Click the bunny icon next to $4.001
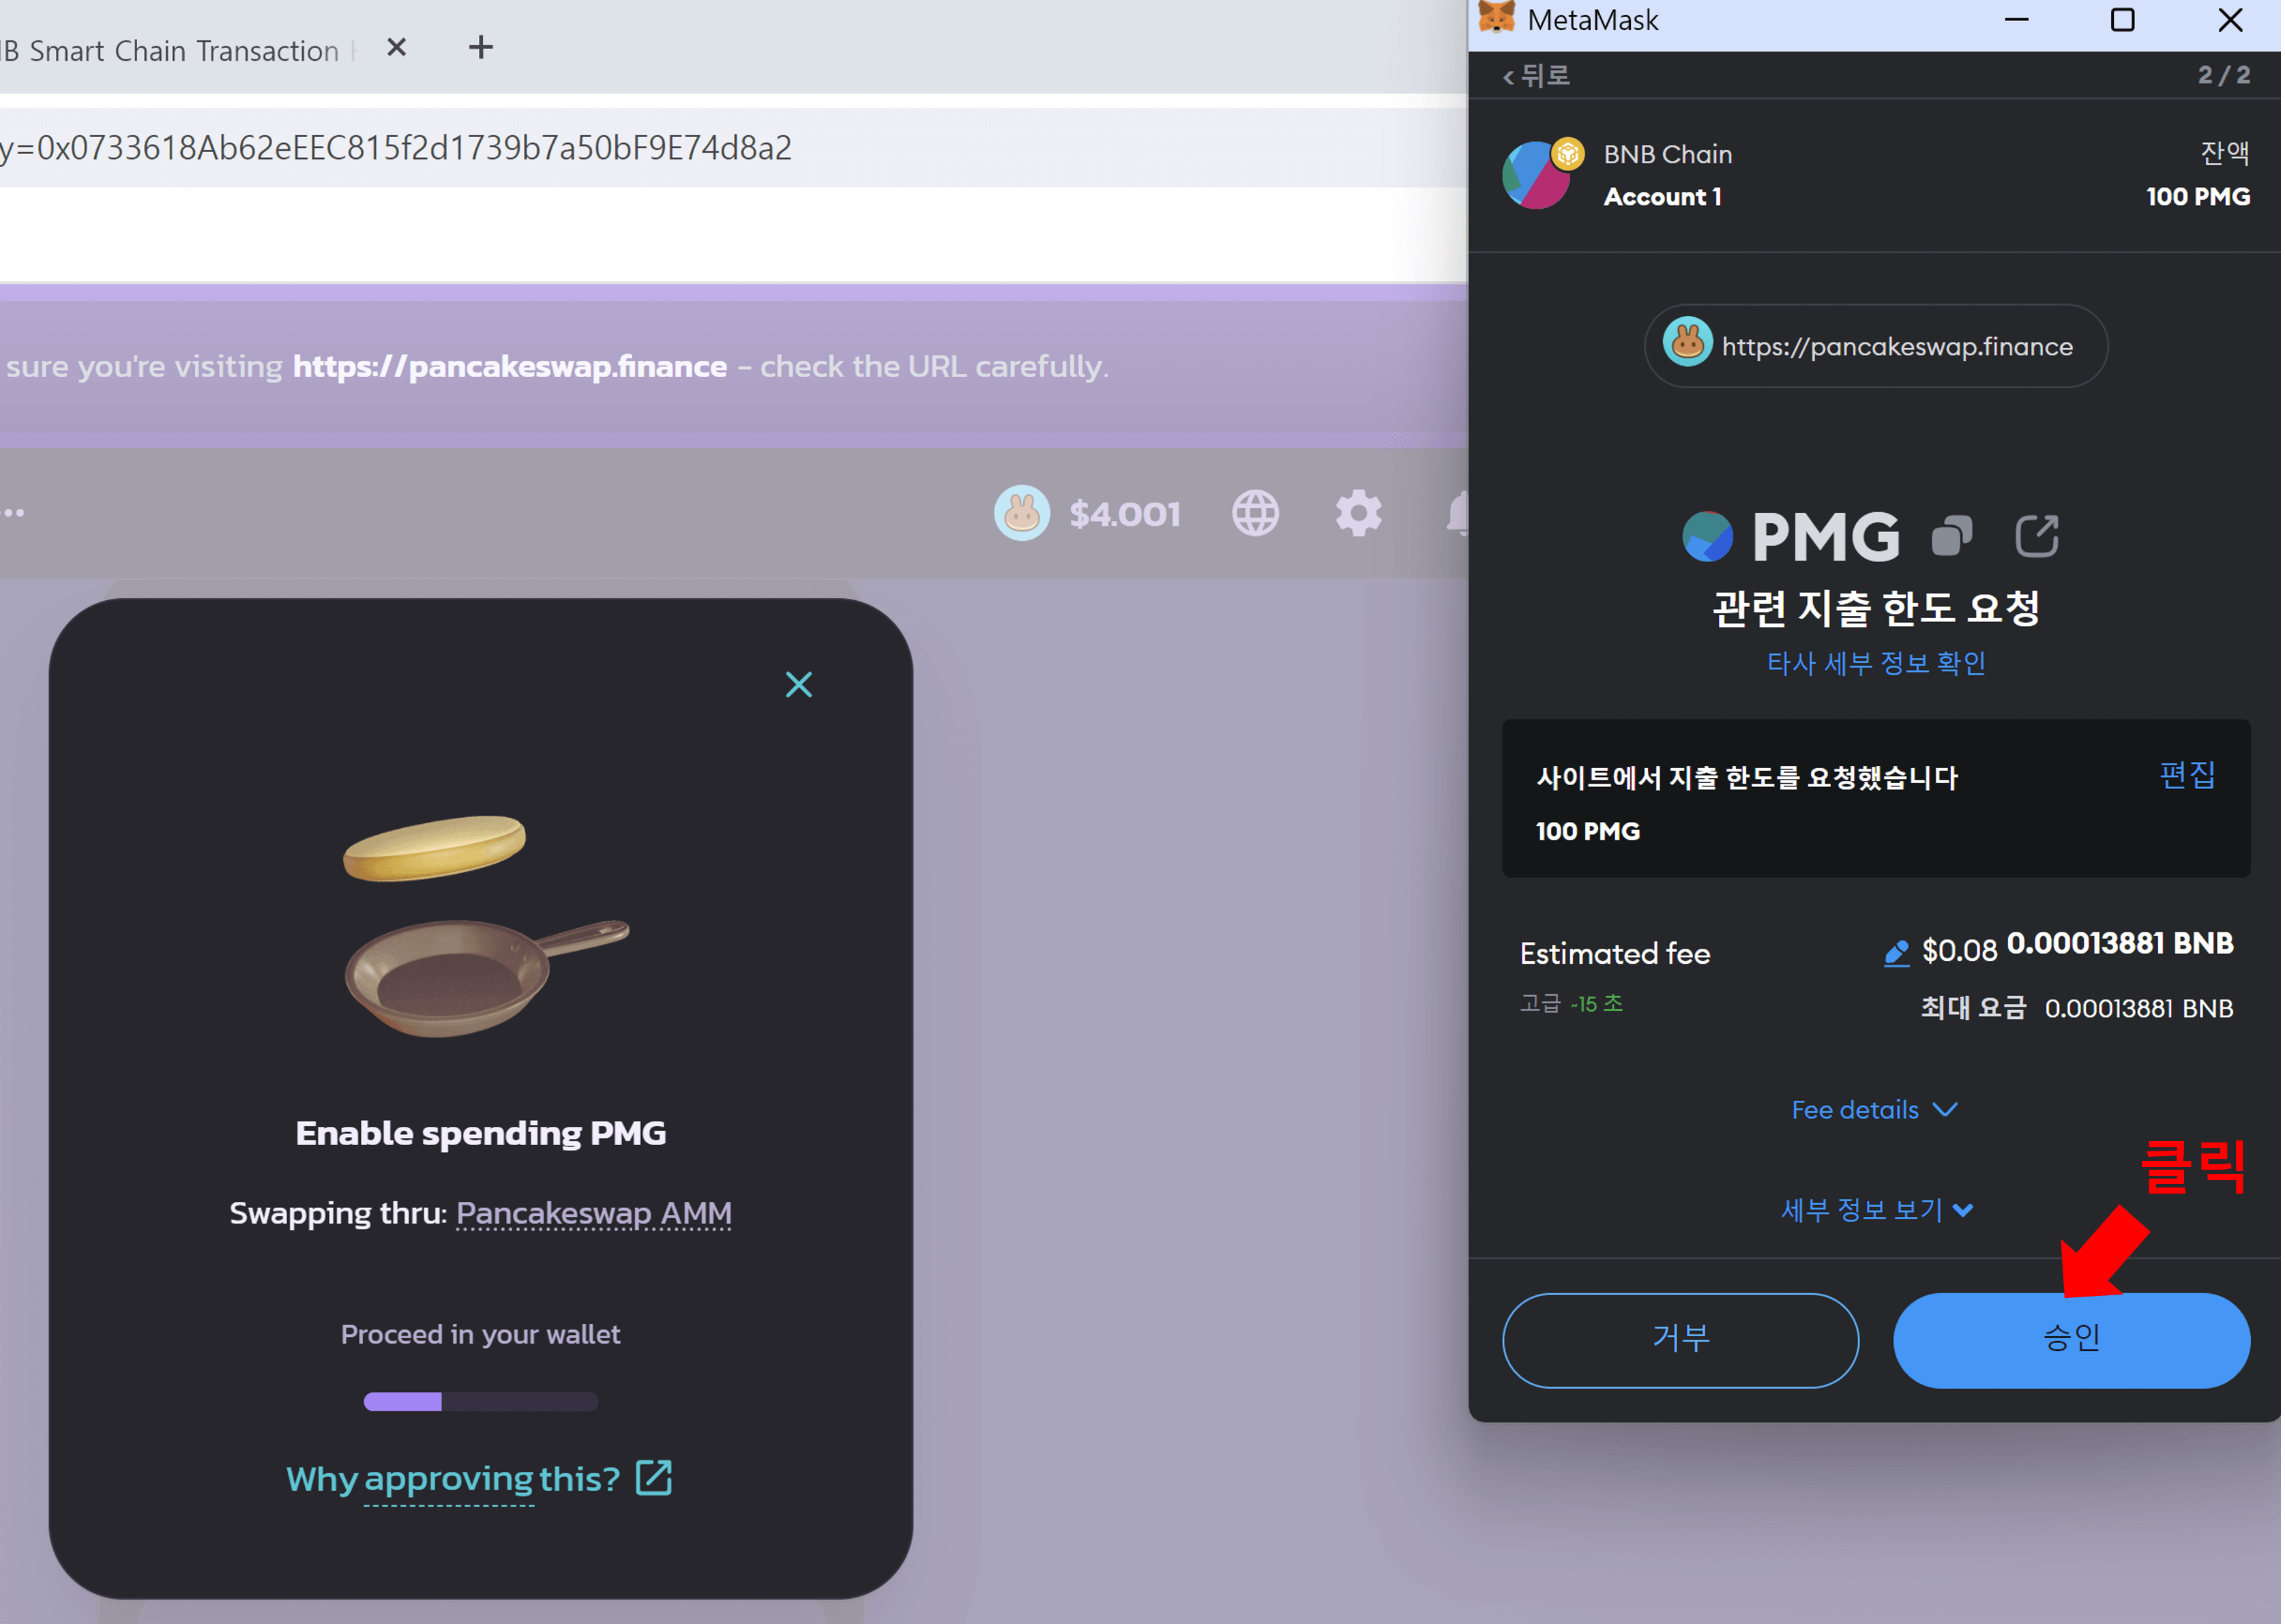Image resolution: width=2285 pixels, height=1624 pixels. click(x=1021, y=513)
